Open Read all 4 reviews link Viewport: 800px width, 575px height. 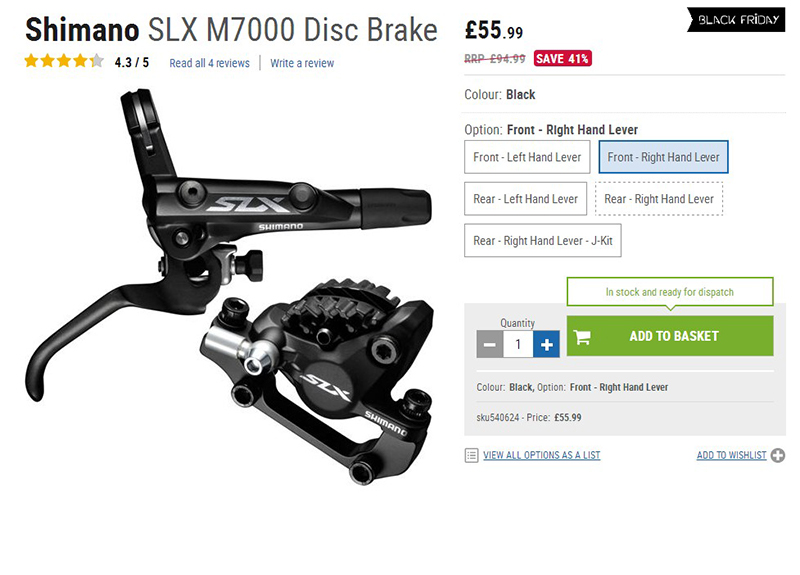coord(210,63)
